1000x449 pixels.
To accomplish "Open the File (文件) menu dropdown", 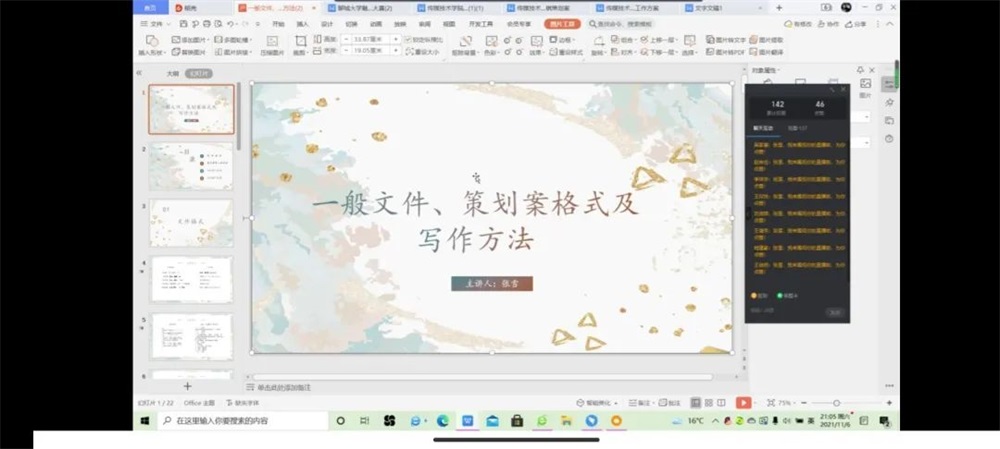I will pyautogui.click(x=156, y=23).
